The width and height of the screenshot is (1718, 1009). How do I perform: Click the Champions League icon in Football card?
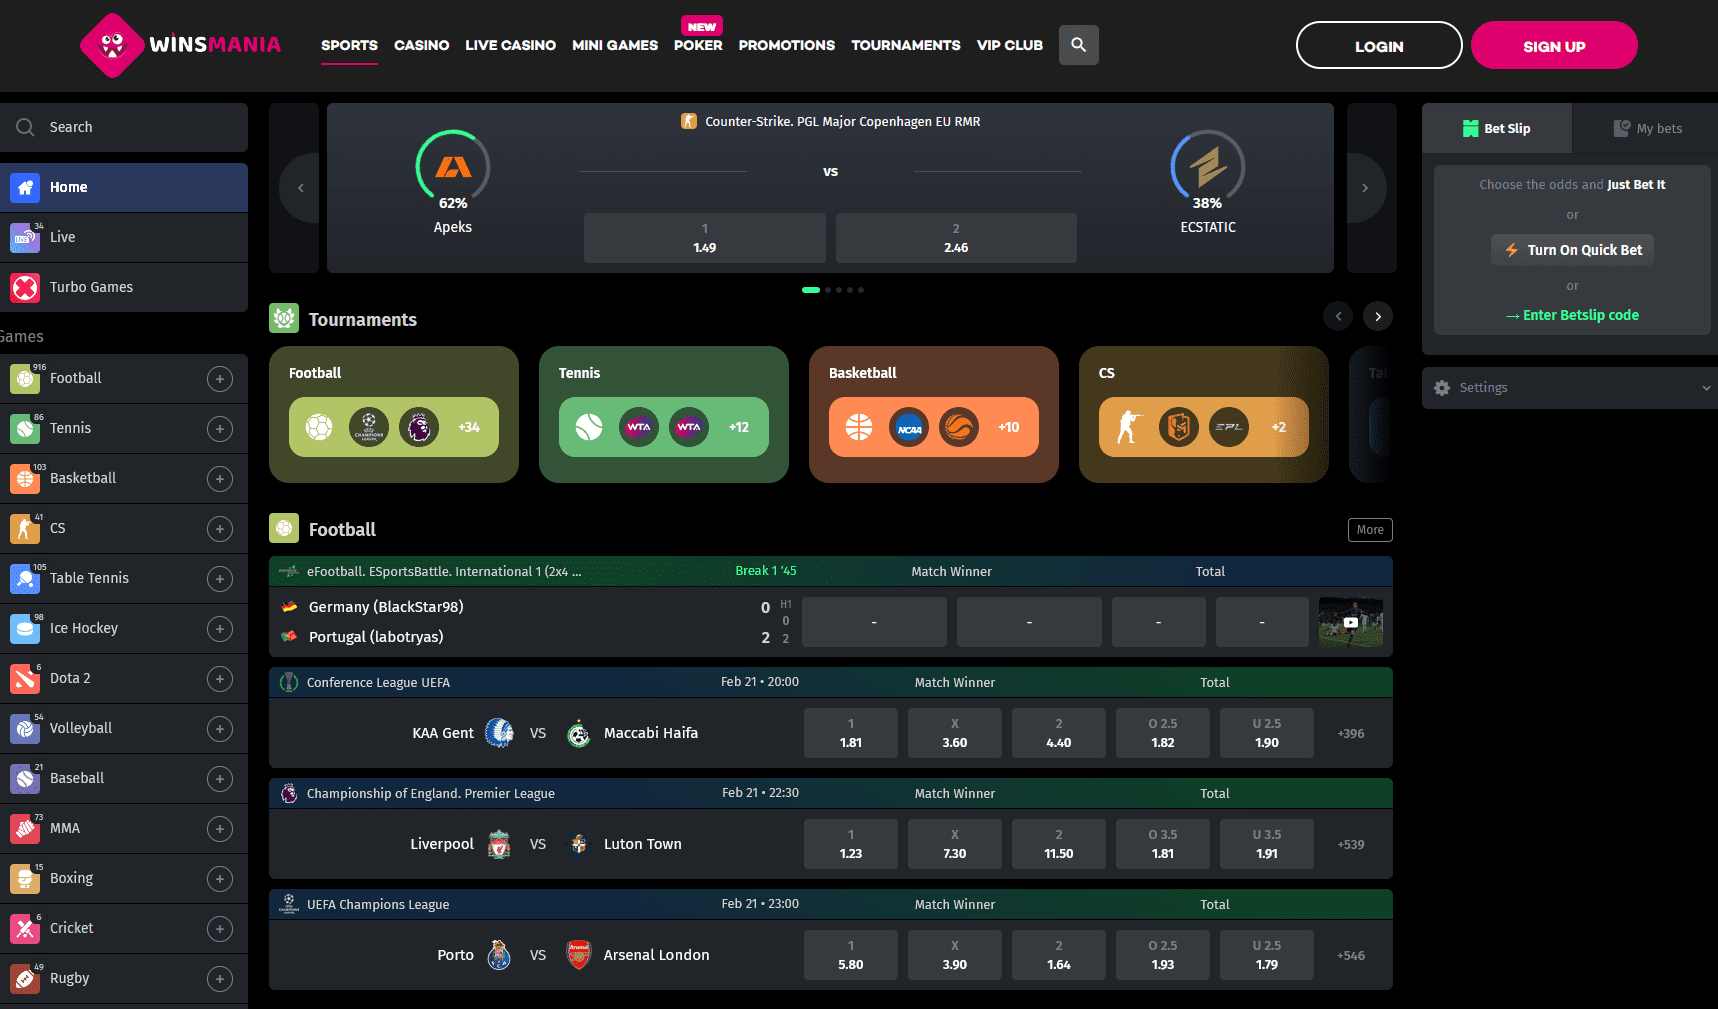pyautogui.click(x=369, y=427)
